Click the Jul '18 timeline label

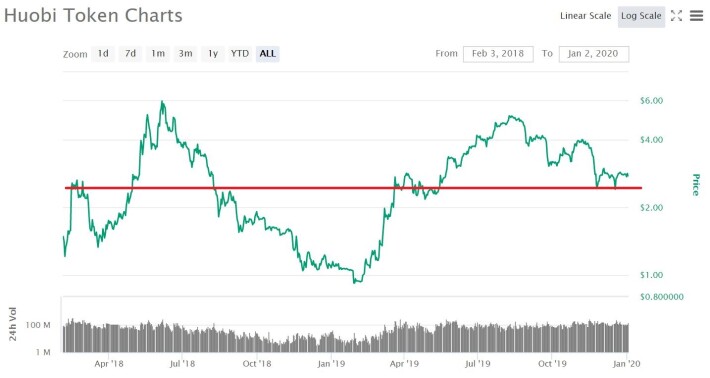coord(182,364)
